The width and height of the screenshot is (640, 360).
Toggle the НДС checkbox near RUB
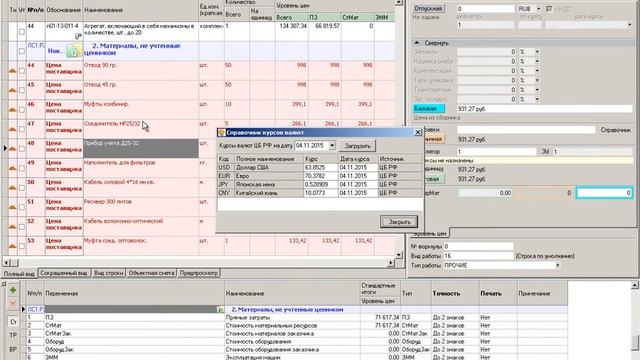[549, 9]
